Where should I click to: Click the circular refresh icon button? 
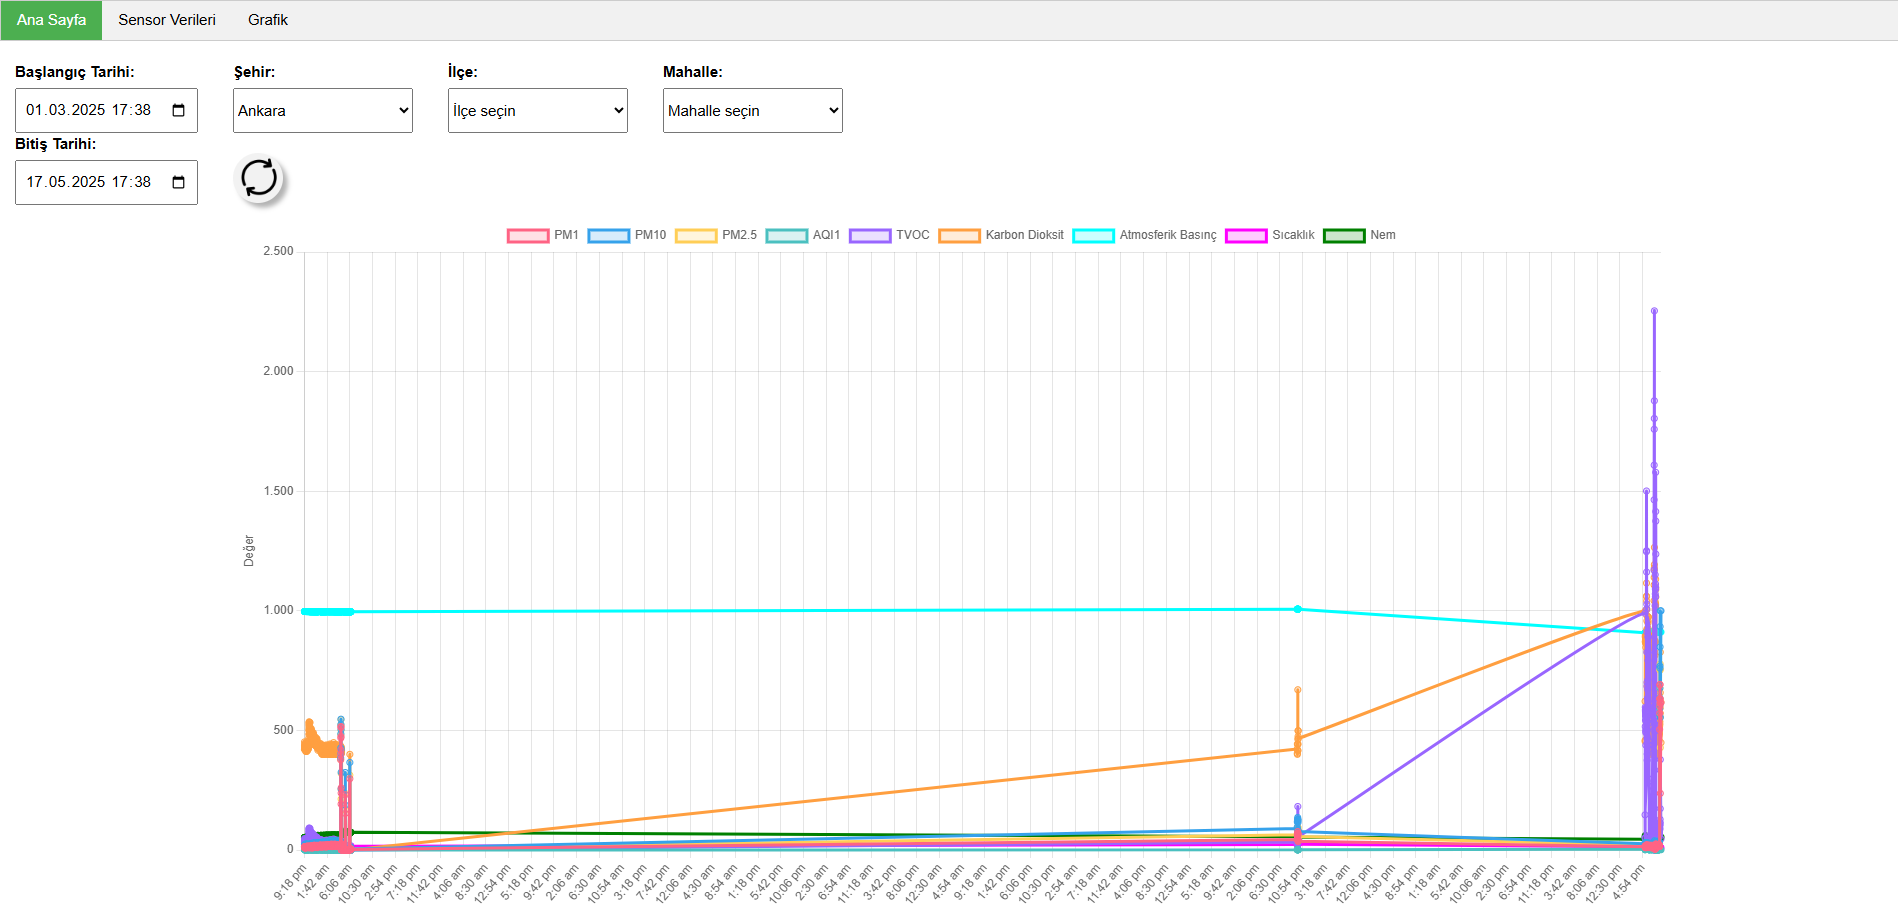[260, 179]
